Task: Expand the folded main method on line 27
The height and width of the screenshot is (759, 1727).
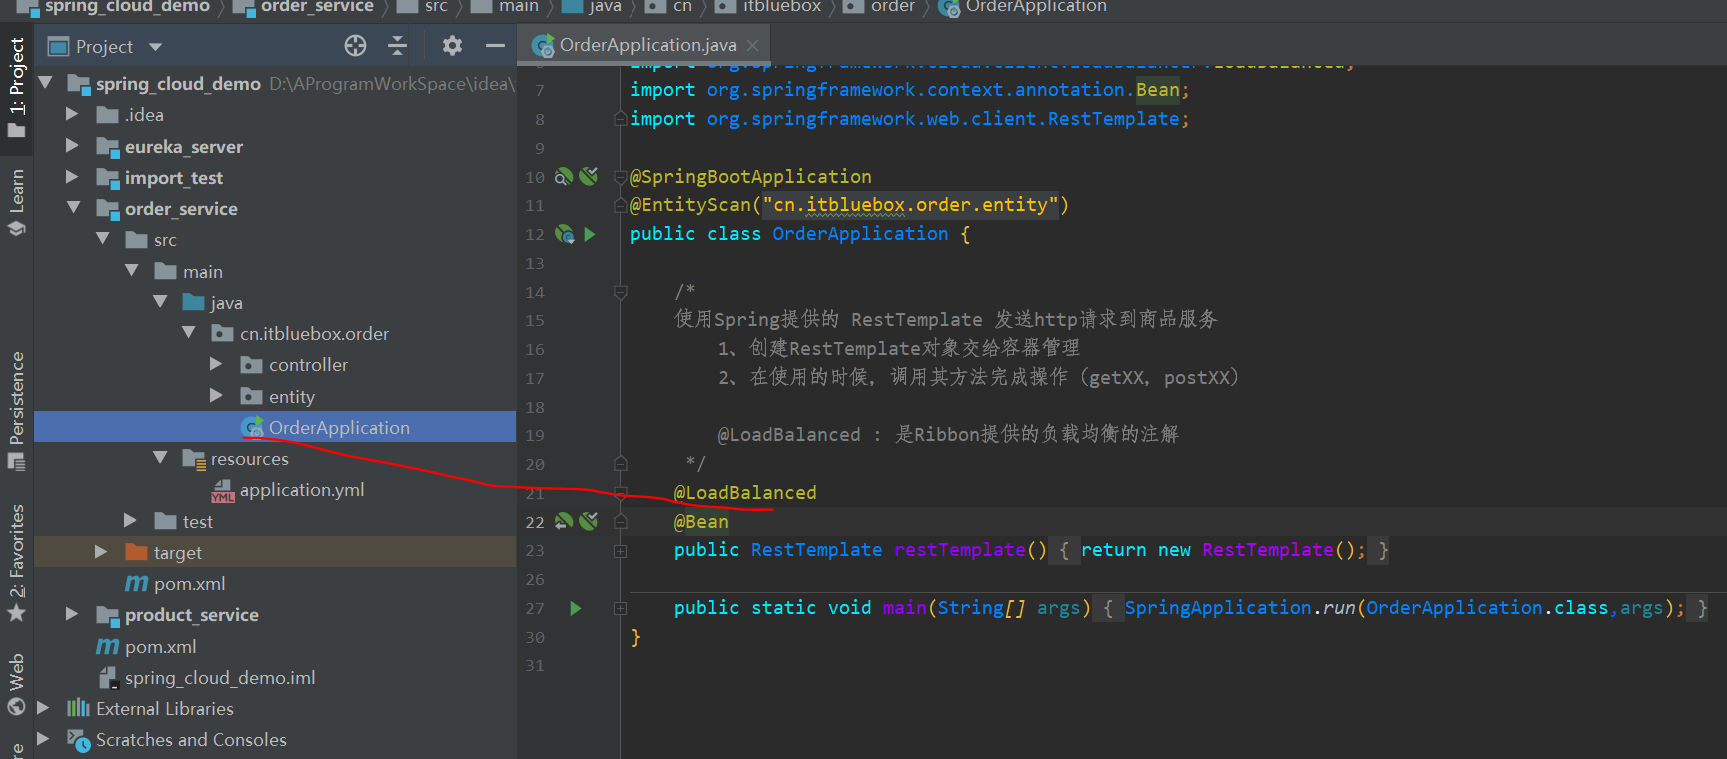Action: click(620, 608)
